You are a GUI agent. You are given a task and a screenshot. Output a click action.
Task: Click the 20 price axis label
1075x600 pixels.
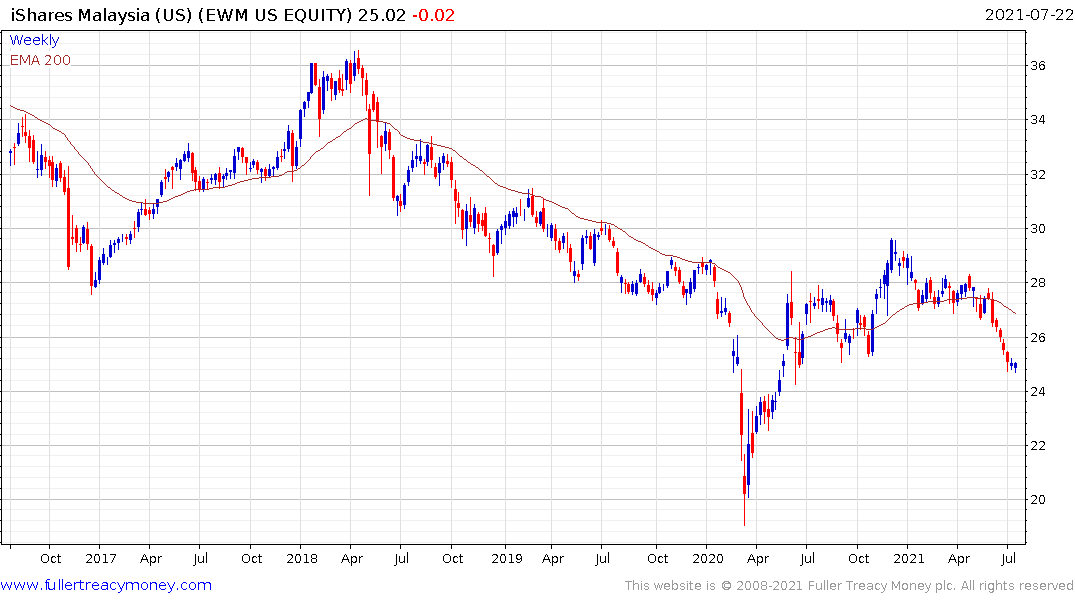point(1038,500)
